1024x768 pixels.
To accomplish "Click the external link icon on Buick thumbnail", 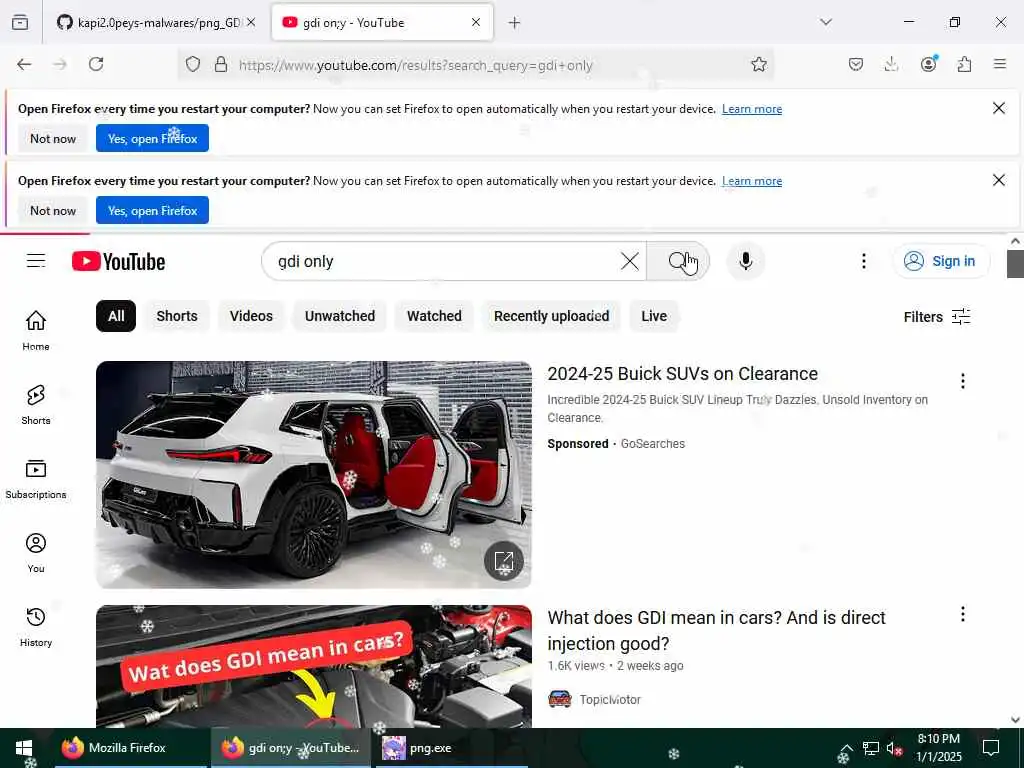I will (504, 560).
